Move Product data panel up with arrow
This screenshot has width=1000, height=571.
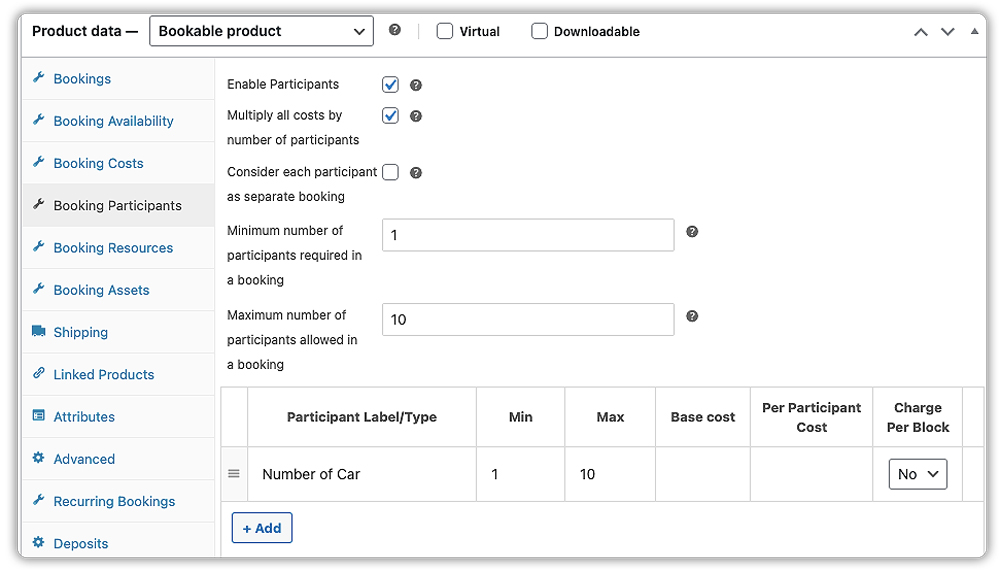(x=921, y=32)
